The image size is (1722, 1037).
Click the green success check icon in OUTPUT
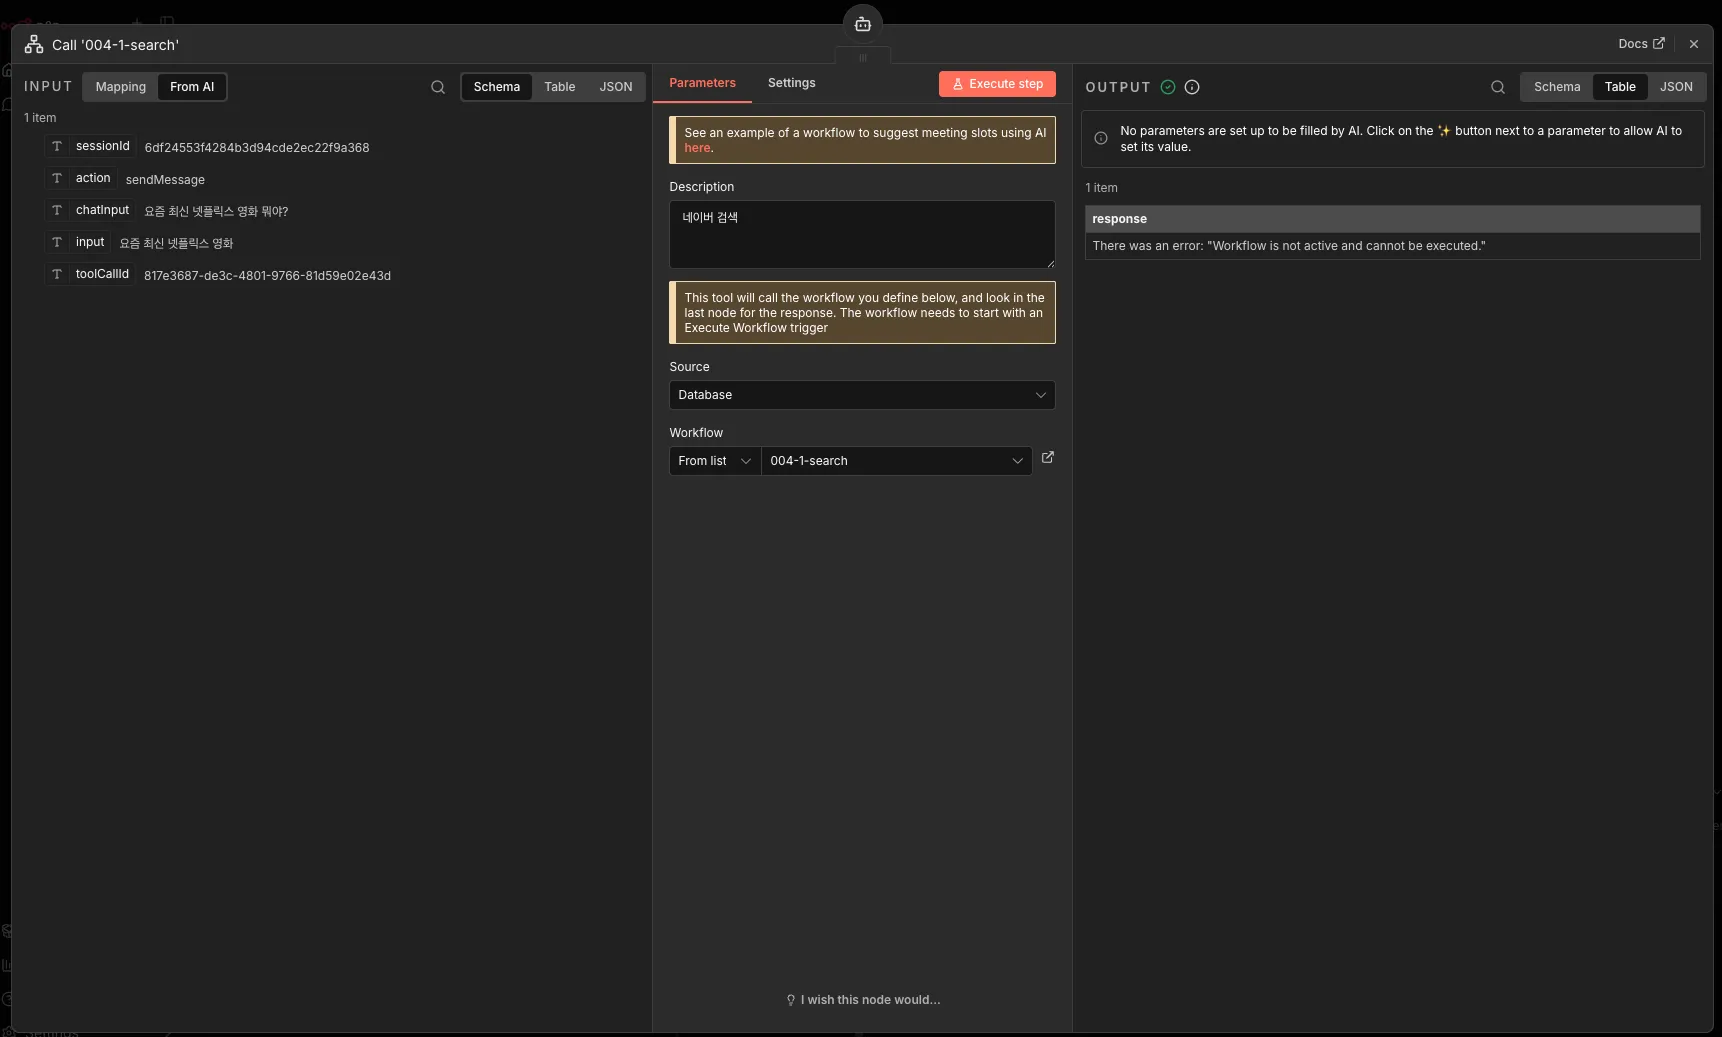pyautogui.click(x=1168, y=87)
